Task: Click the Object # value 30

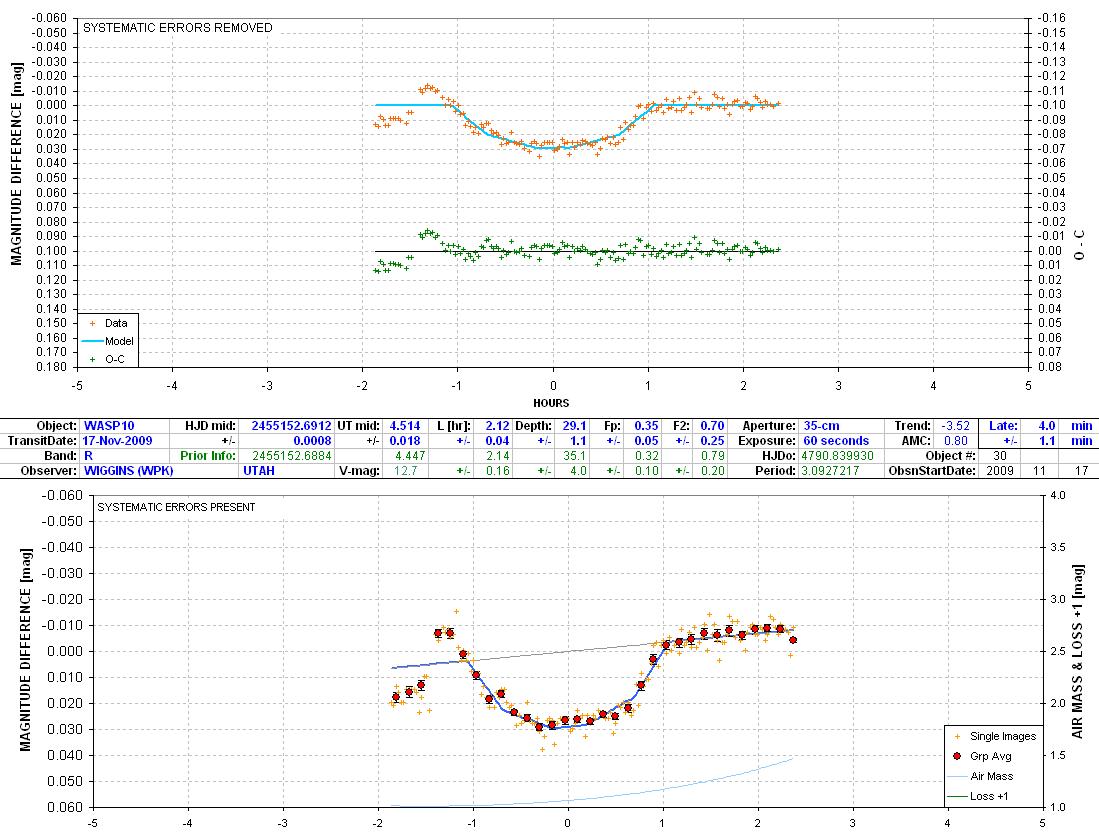Action: point(1000,456)
